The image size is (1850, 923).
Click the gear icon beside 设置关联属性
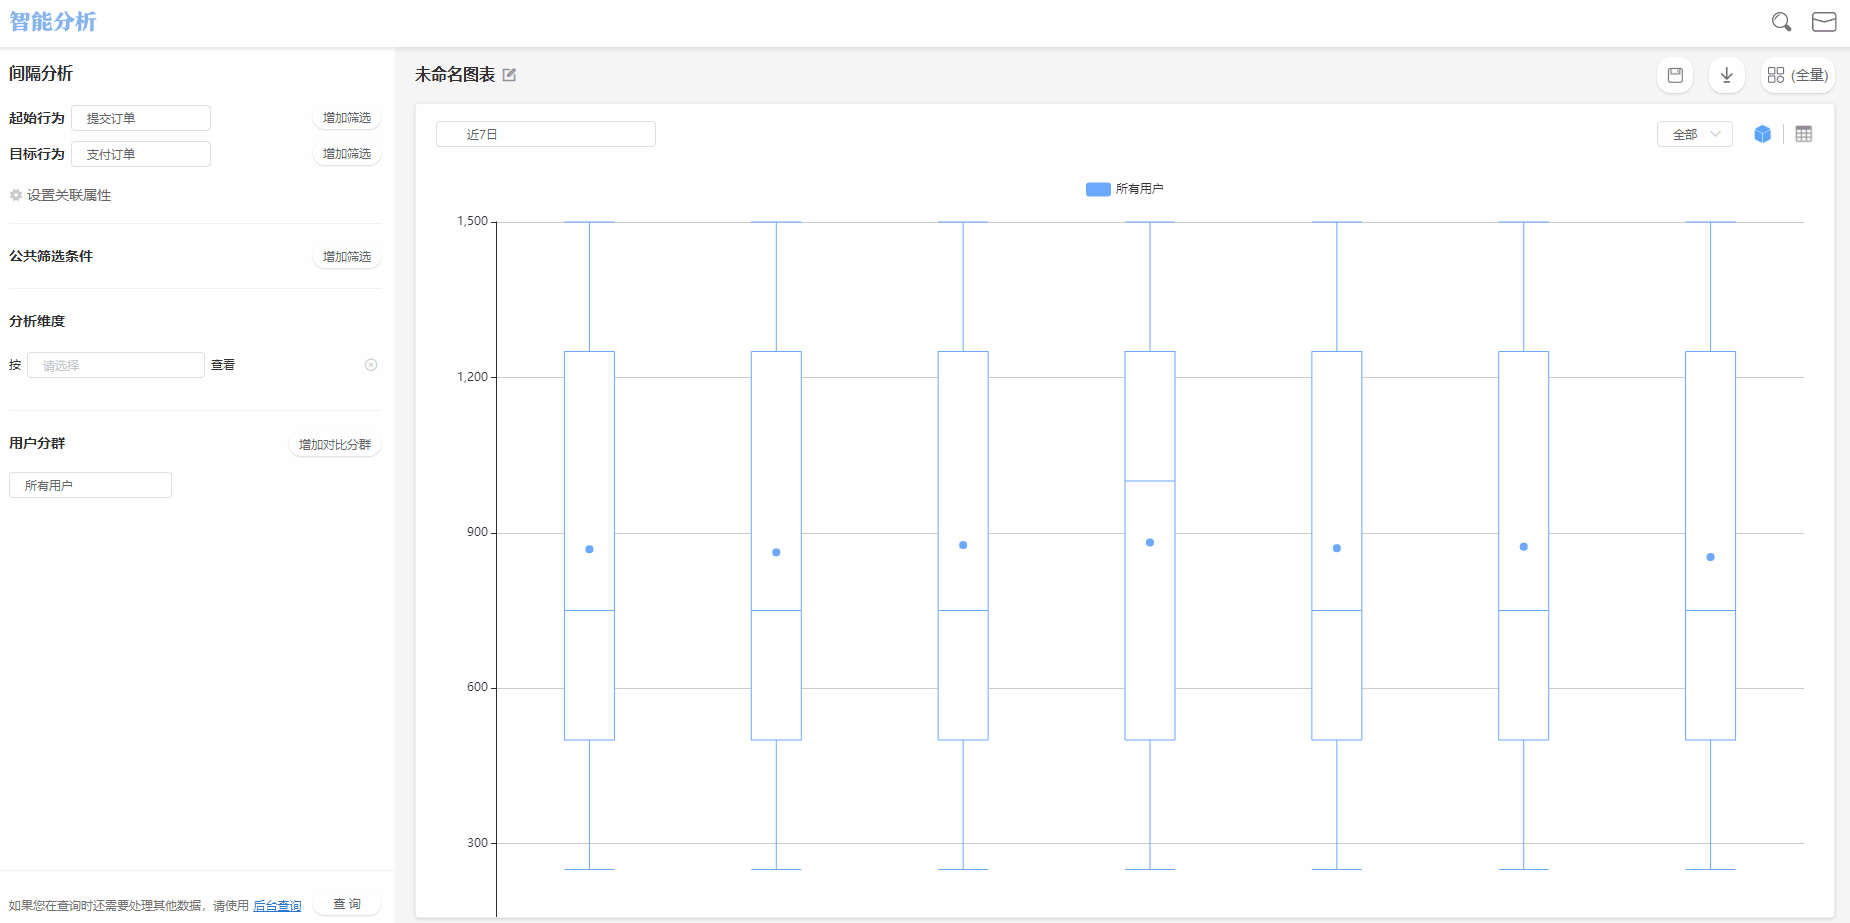[x=16, y=195]
